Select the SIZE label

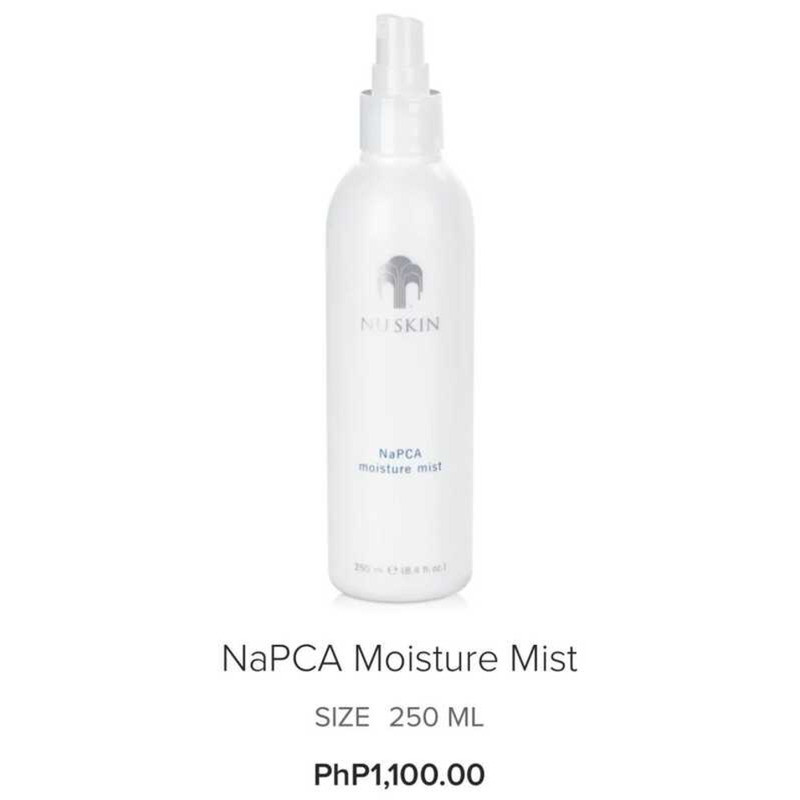pos(342,717)
